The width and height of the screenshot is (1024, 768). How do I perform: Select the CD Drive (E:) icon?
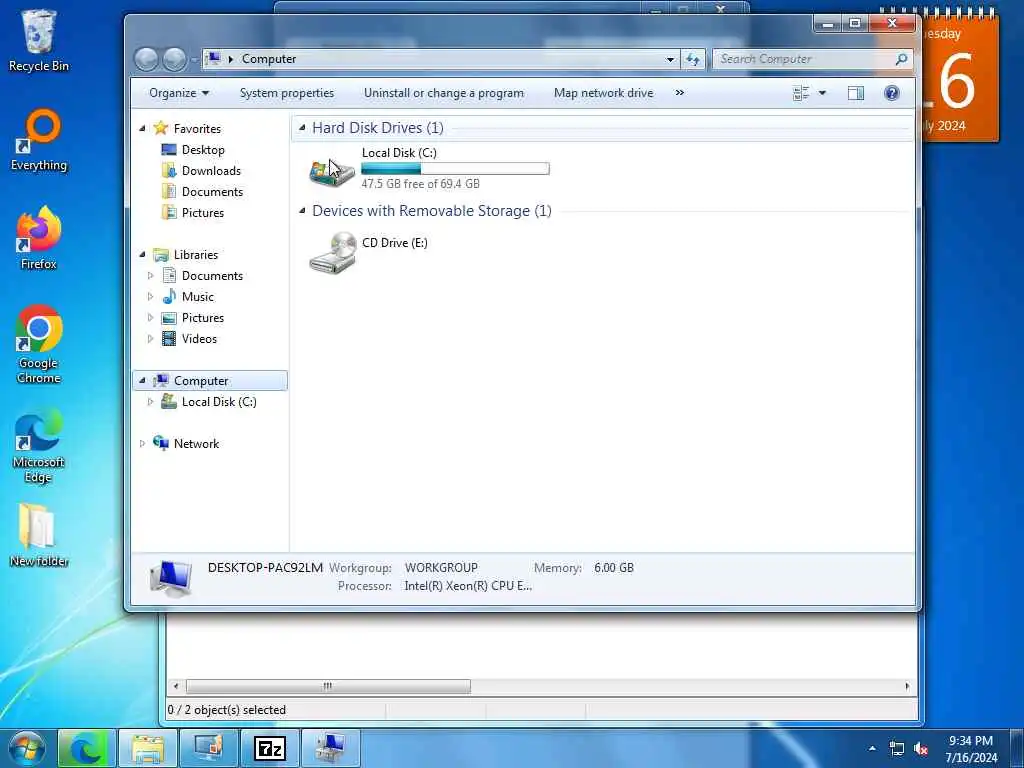(x=332, y=253)
